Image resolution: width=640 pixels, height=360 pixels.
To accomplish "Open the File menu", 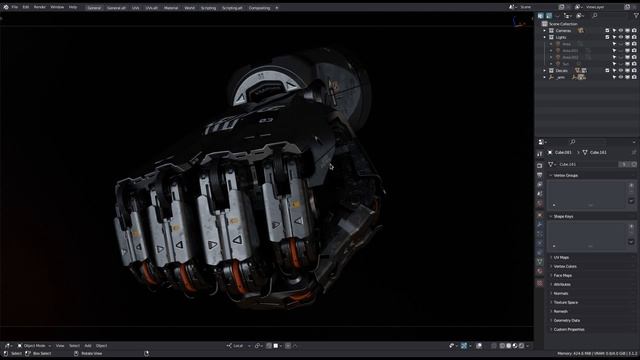I will [15, 7].
